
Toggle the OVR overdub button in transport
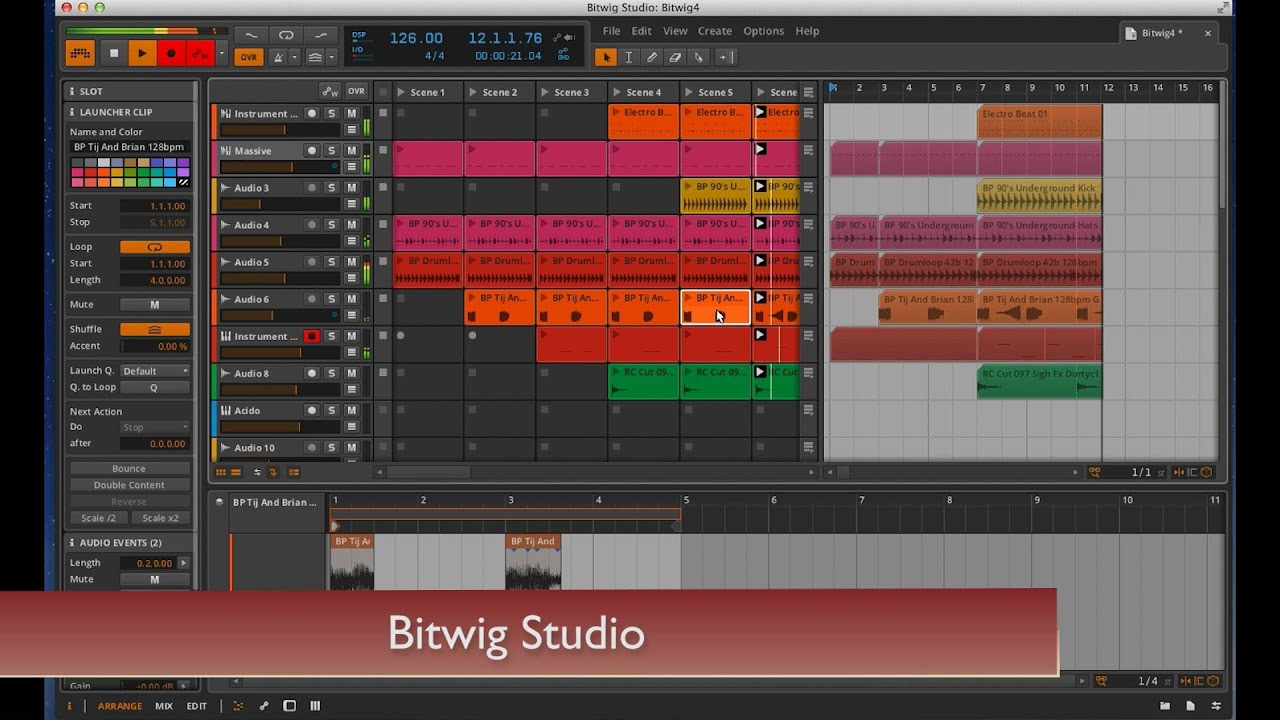coord(248,57)
